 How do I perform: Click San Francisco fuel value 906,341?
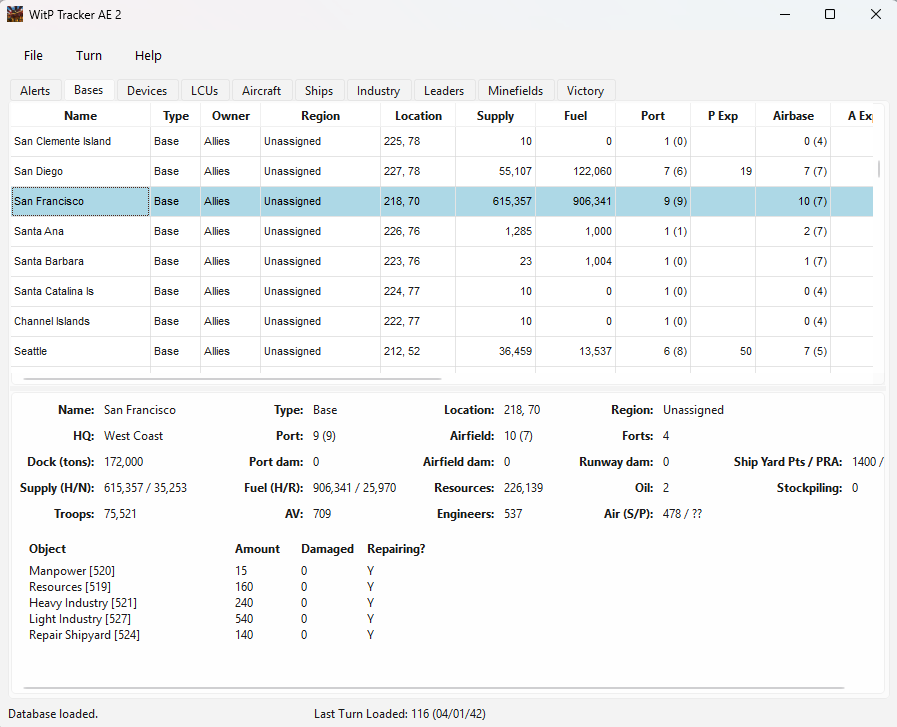(x=592, y=201)
